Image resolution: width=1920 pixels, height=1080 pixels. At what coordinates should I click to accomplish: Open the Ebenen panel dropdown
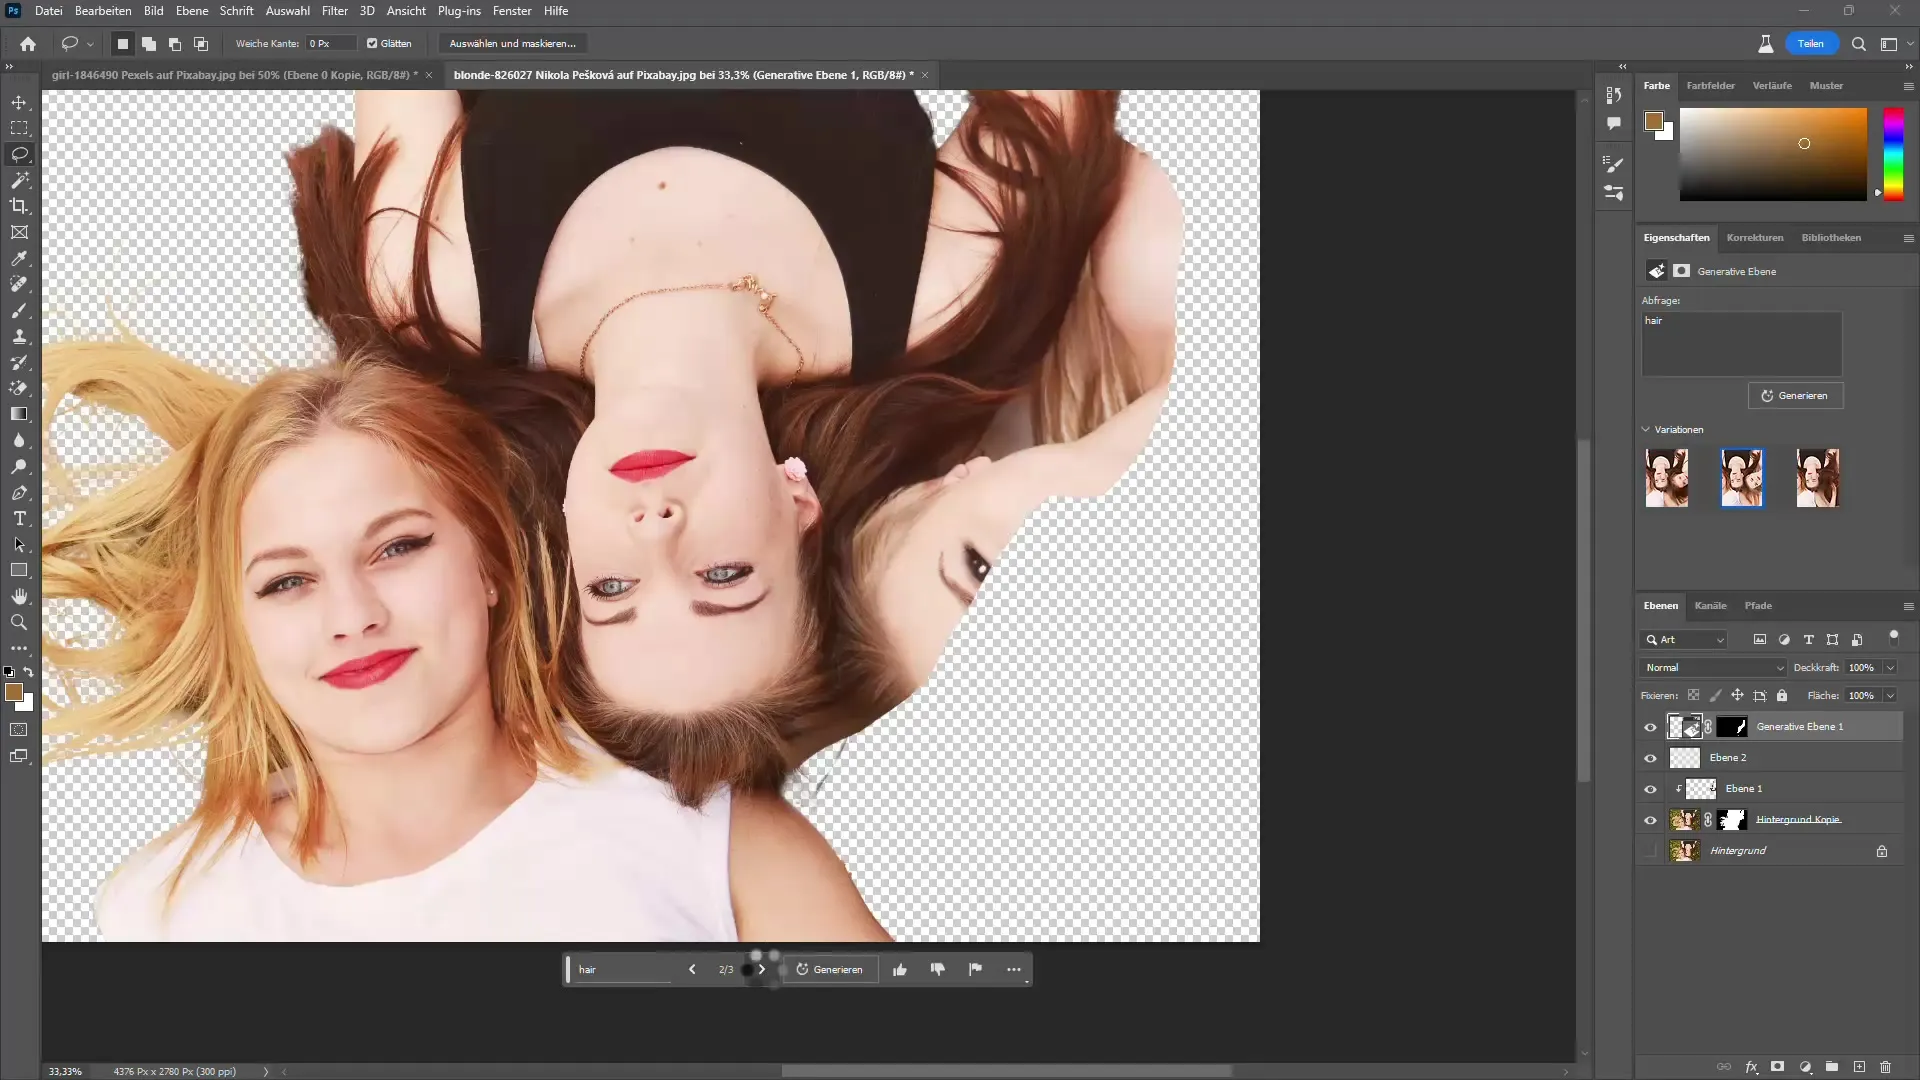1908,604
